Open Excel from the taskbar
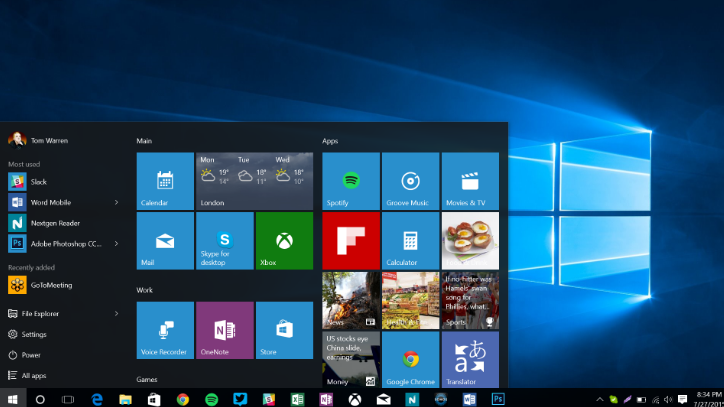724x407 pixels. [x=297, y=399]
